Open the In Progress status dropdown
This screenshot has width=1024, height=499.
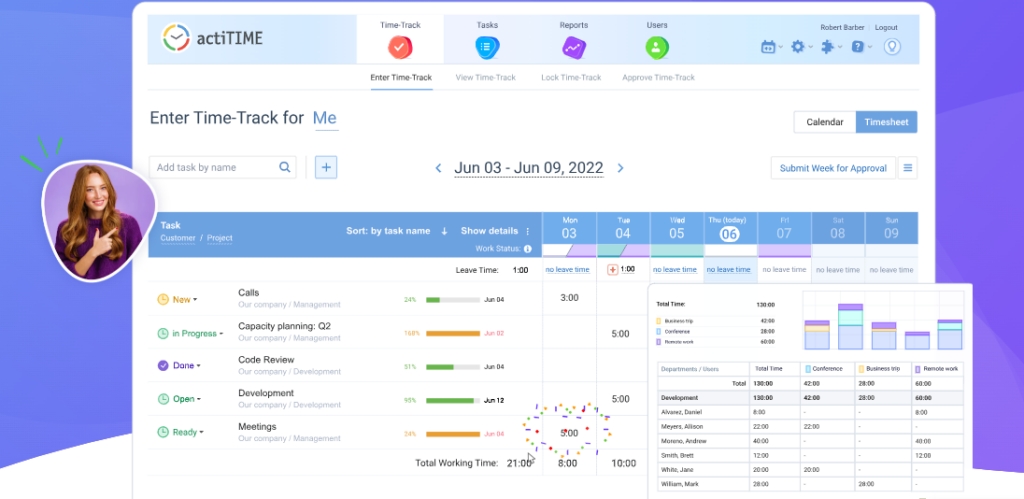click(198, 334)
